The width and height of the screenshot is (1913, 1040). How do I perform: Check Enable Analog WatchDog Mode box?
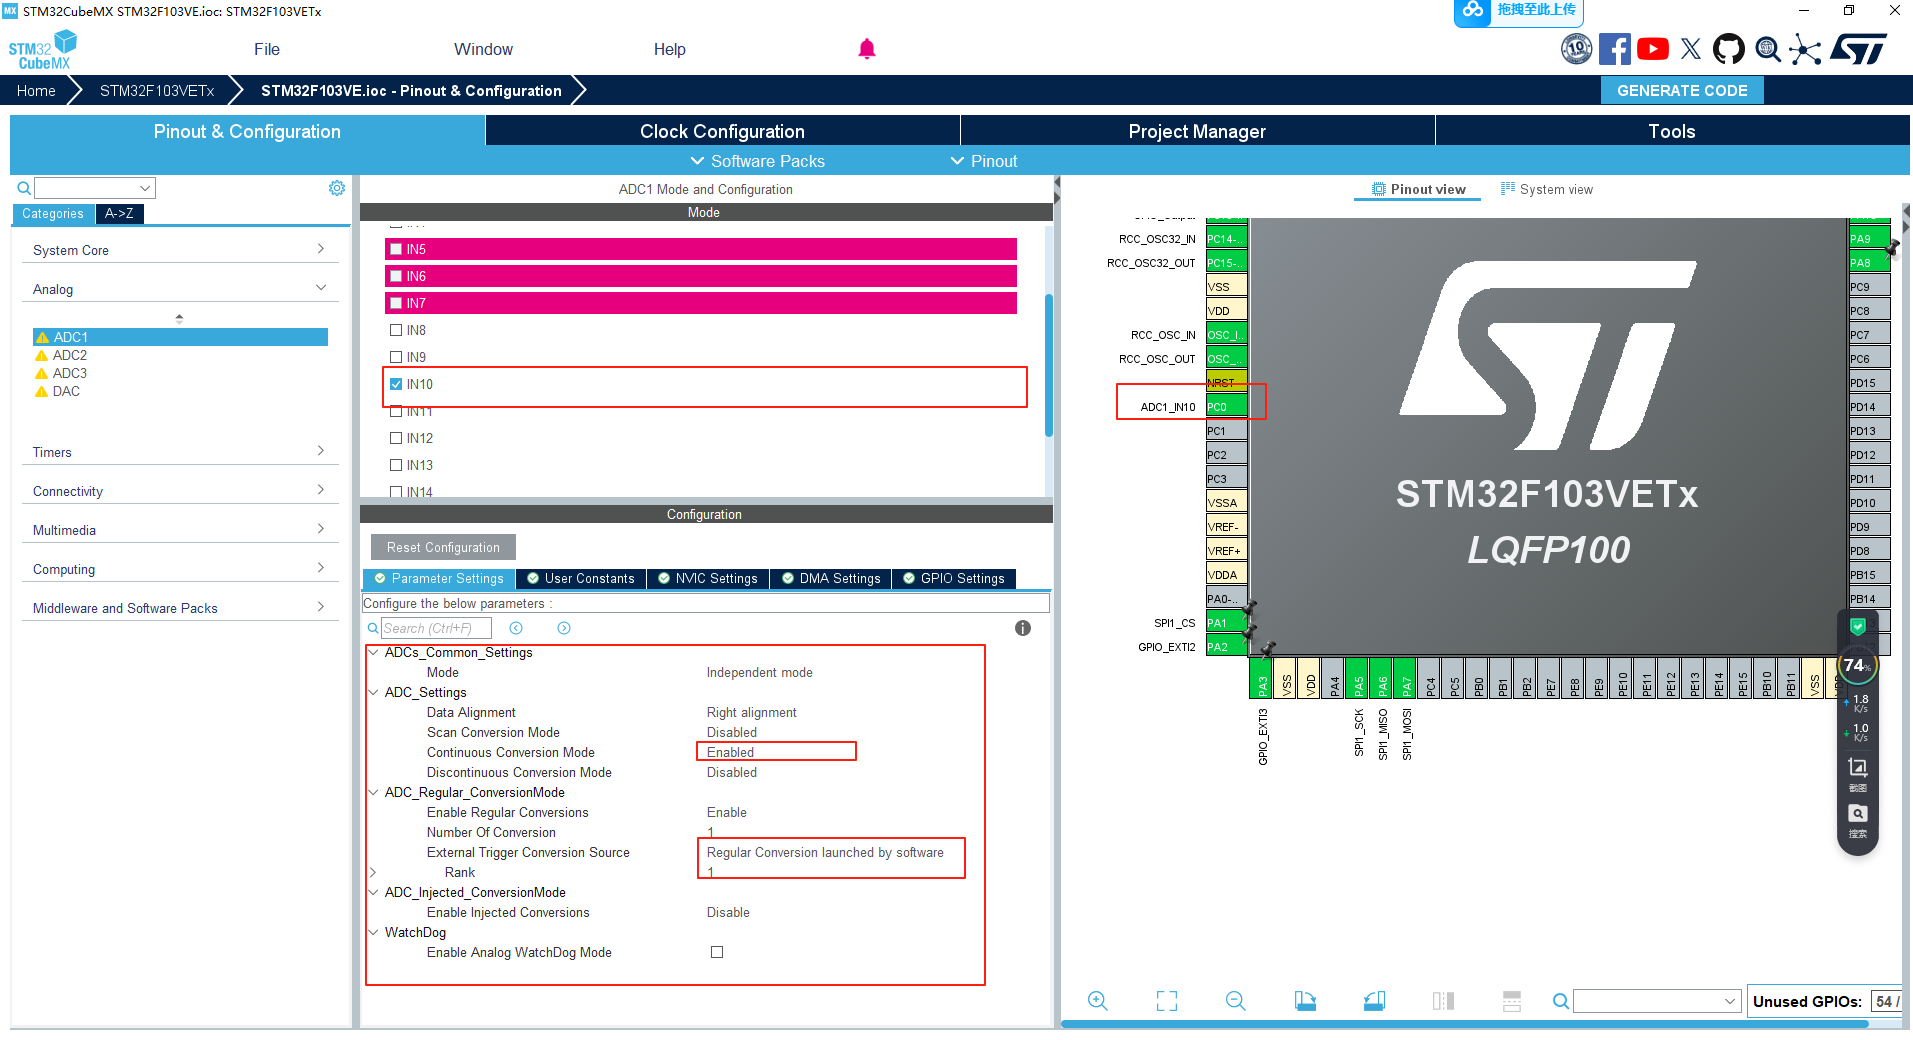pos(717,952)
